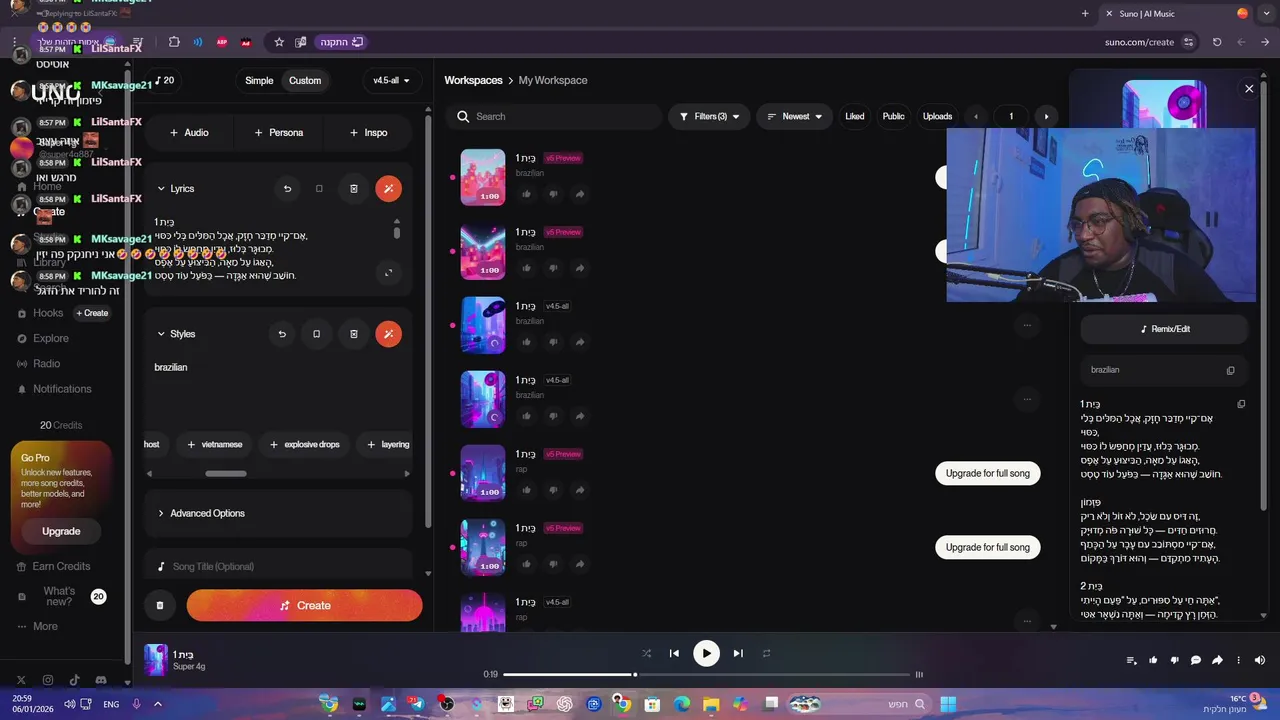Switch to Simple mode
The height and width of the screenshot is (720, 1280).
tap(259, 80)
